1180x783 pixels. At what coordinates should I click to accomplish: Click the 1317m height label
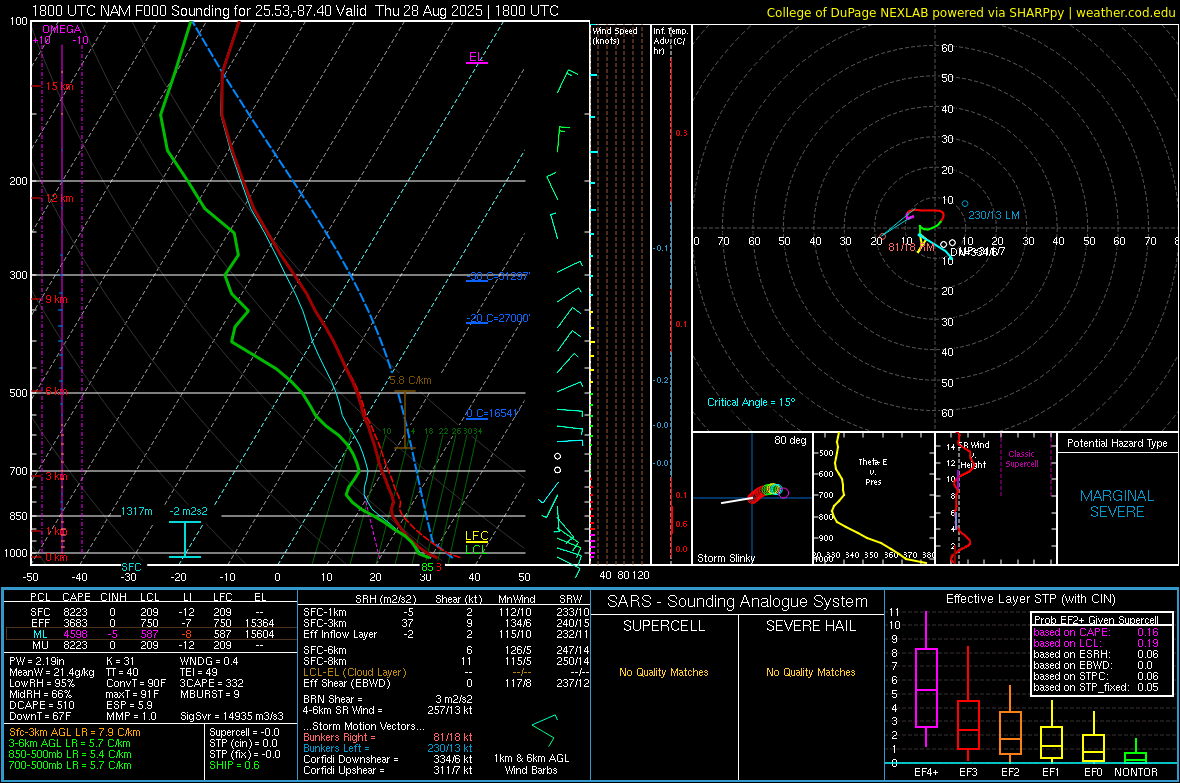tap(137, 511)
